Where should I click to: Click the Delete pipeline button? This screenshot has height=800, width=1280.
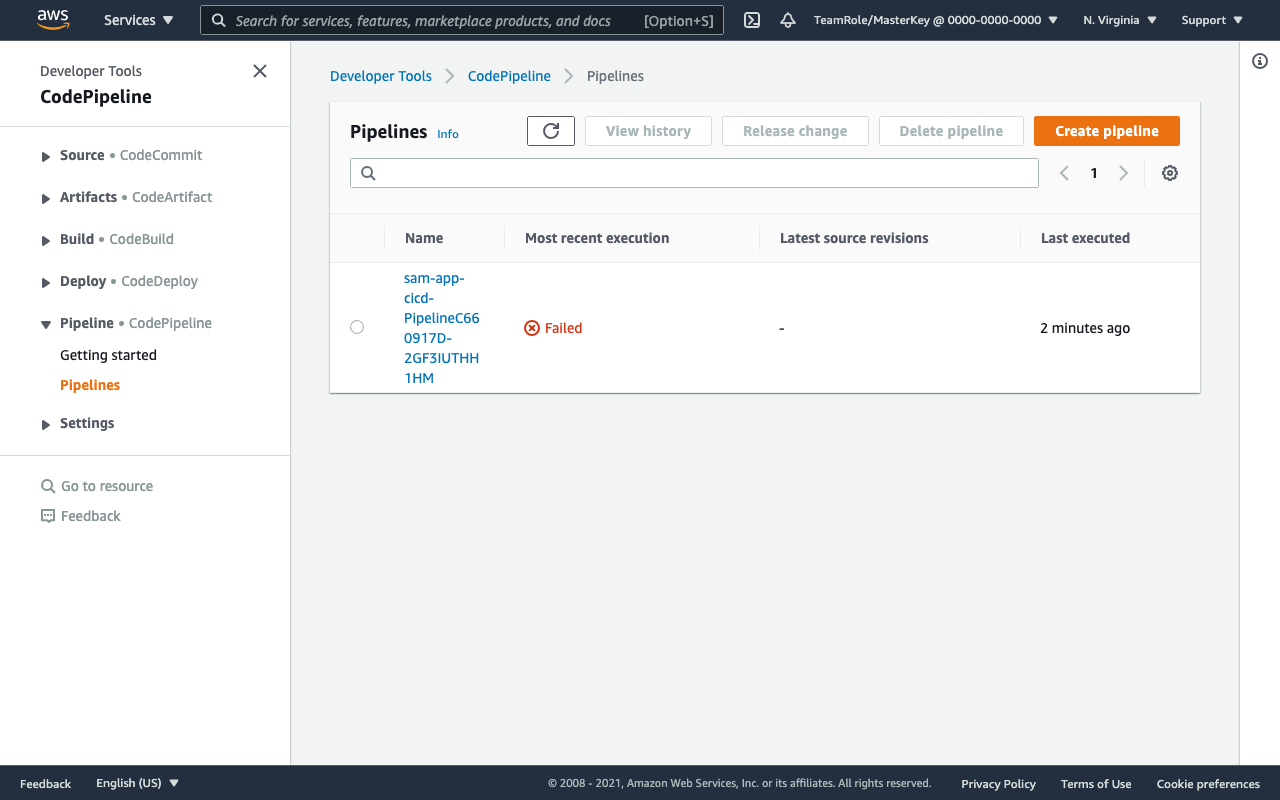951,131
